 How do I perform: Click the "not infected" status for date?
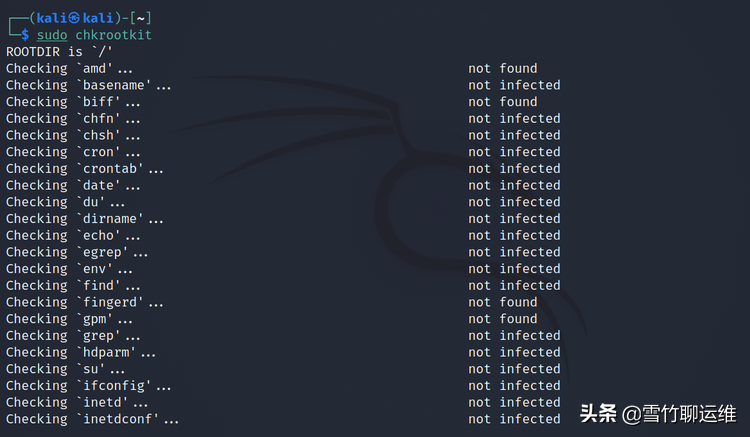click(514, 185)
